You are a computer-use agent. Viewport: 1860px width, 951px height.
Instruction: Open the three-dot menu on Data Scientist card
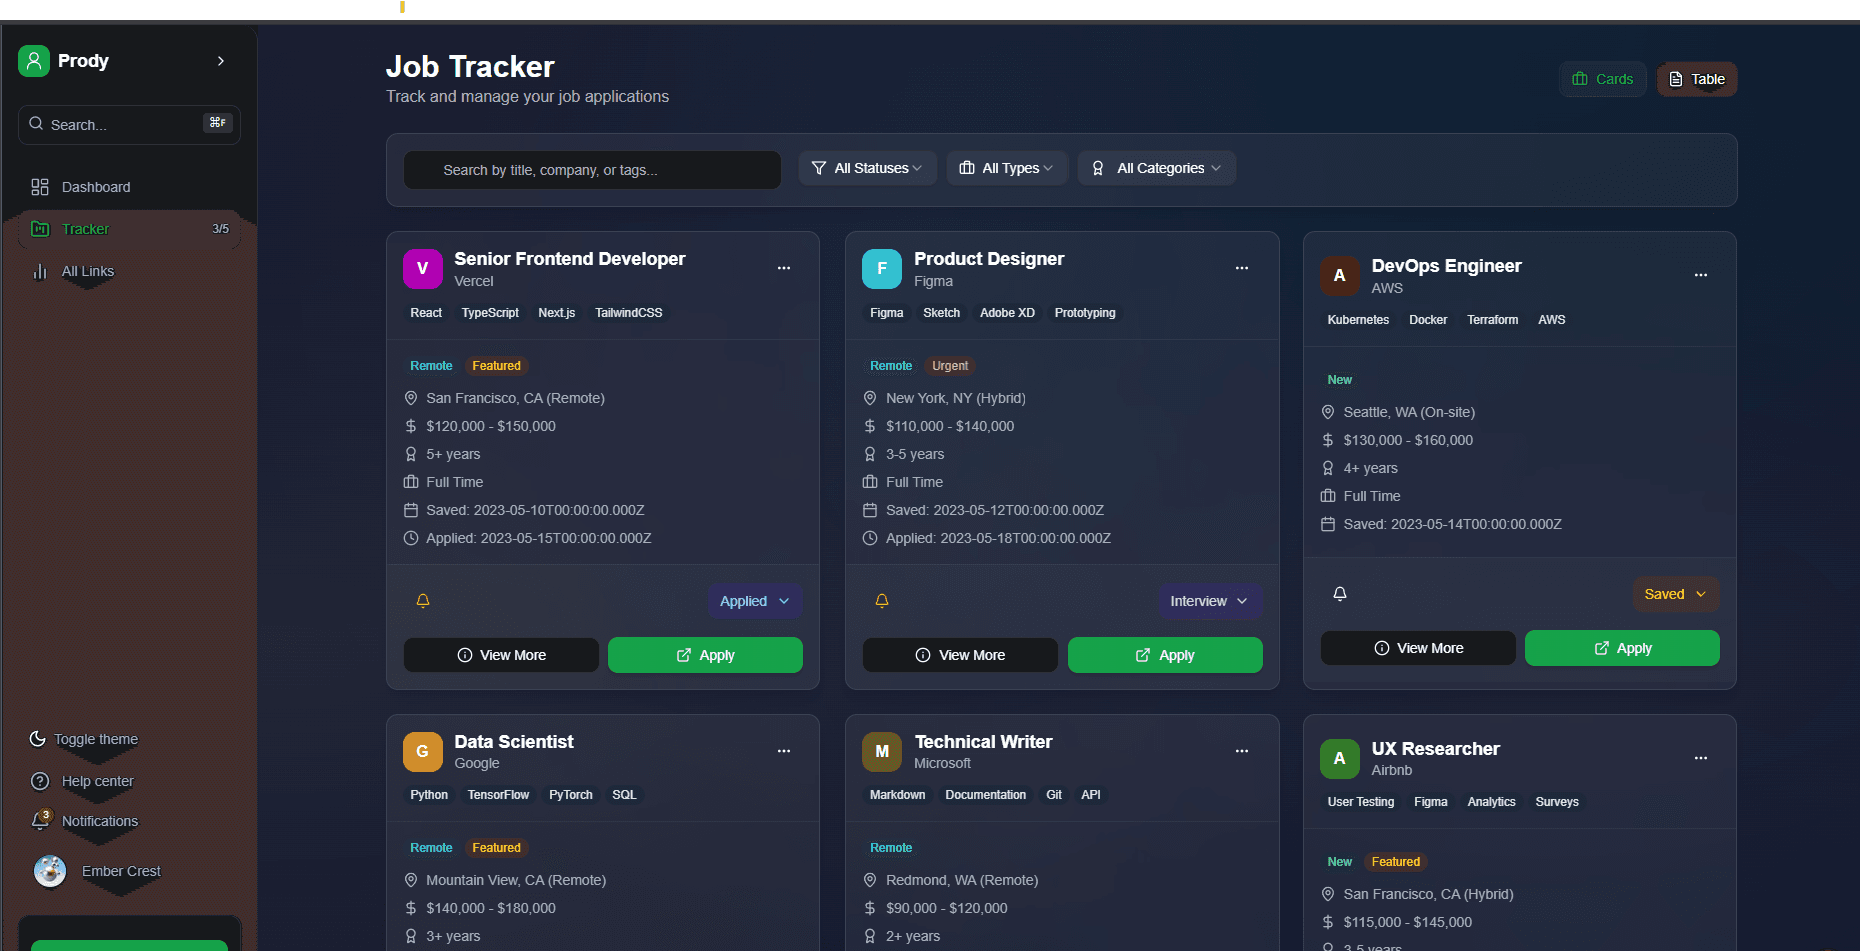point(783,751)
